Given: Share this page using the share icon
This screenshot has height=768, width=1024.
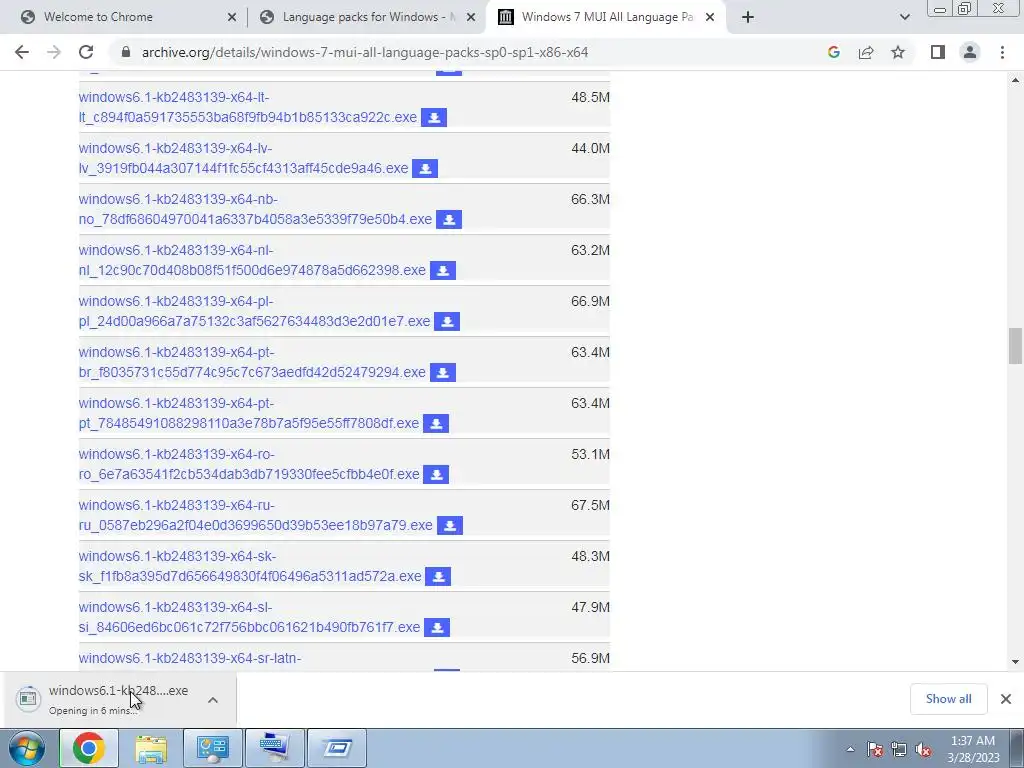Looking at the screenshot, I should coord(866,52).
